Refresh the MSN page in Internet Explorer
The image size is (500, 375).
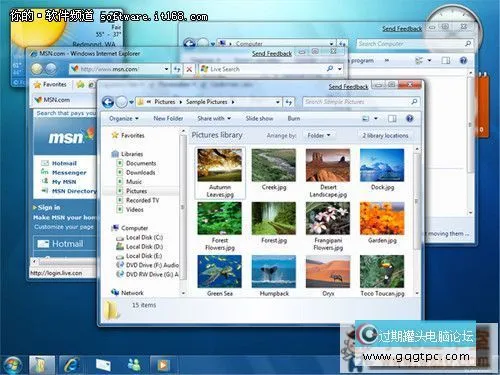177,69
